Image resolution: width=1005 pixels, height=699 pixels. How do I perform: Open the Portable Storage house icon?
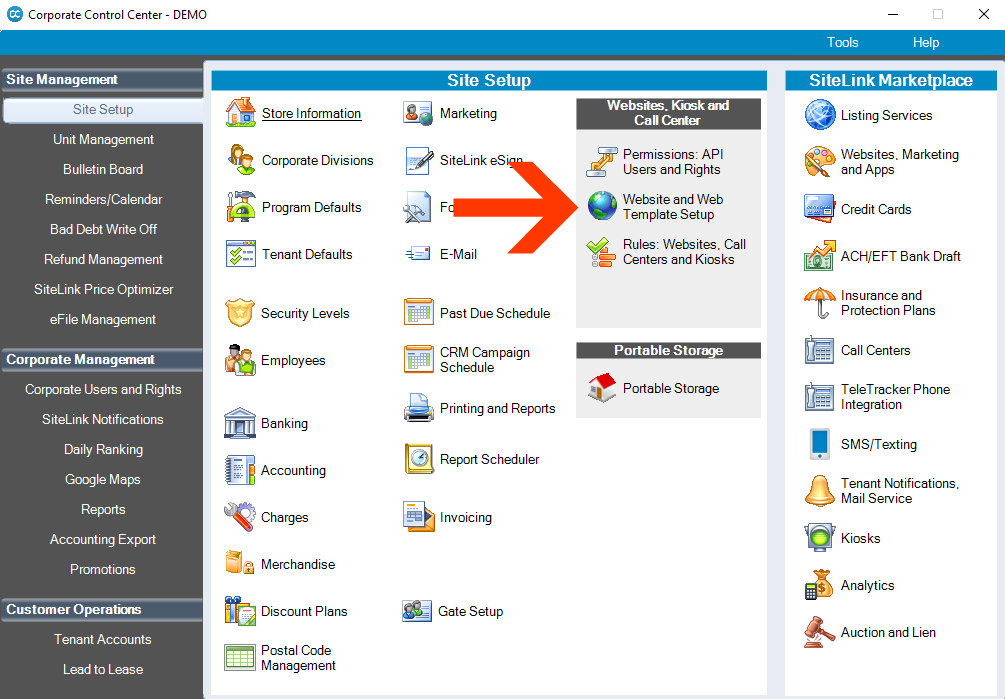click(x=602, y=388)
